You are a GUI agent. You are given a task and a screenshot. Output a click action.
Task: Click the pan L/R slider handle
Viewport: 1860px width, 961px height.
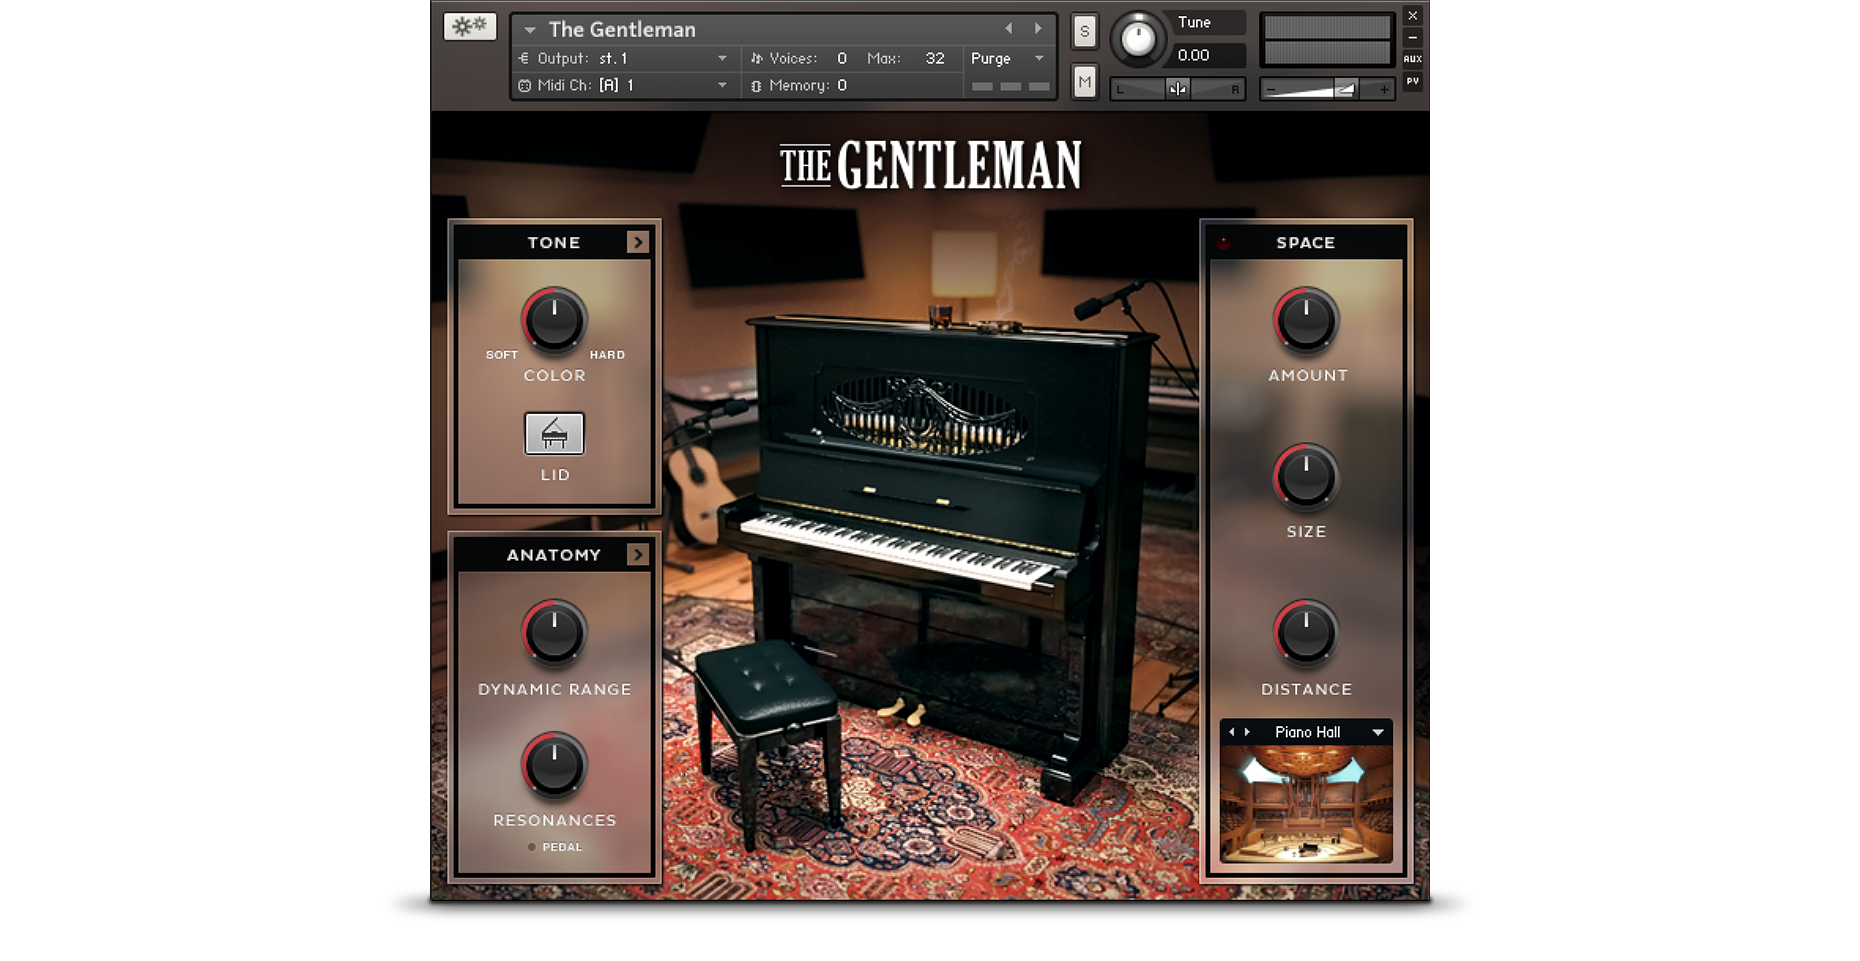coord(1178,89)
